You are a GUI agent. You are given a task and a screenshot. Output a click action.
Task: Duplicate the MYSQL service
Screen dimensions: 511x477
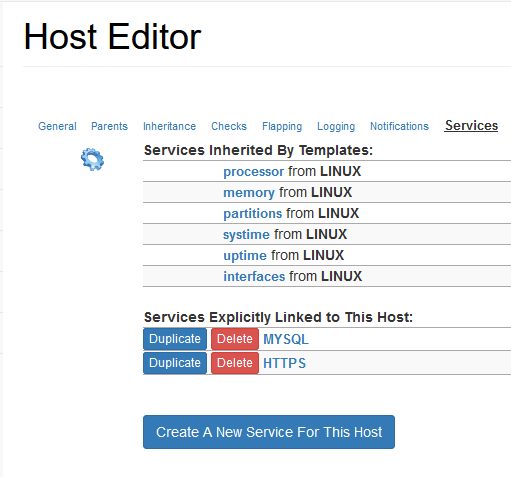coord(175,339)
